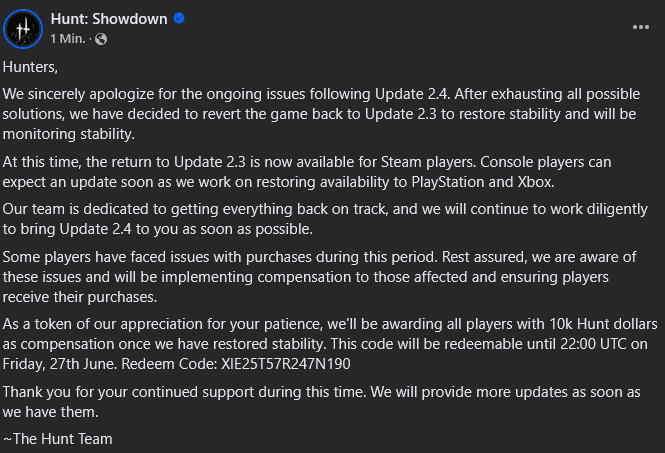Viewport: 665px width, 453px height.
Task: Click the "Hunters," greeting line
Action: click(x=30, y=67)
